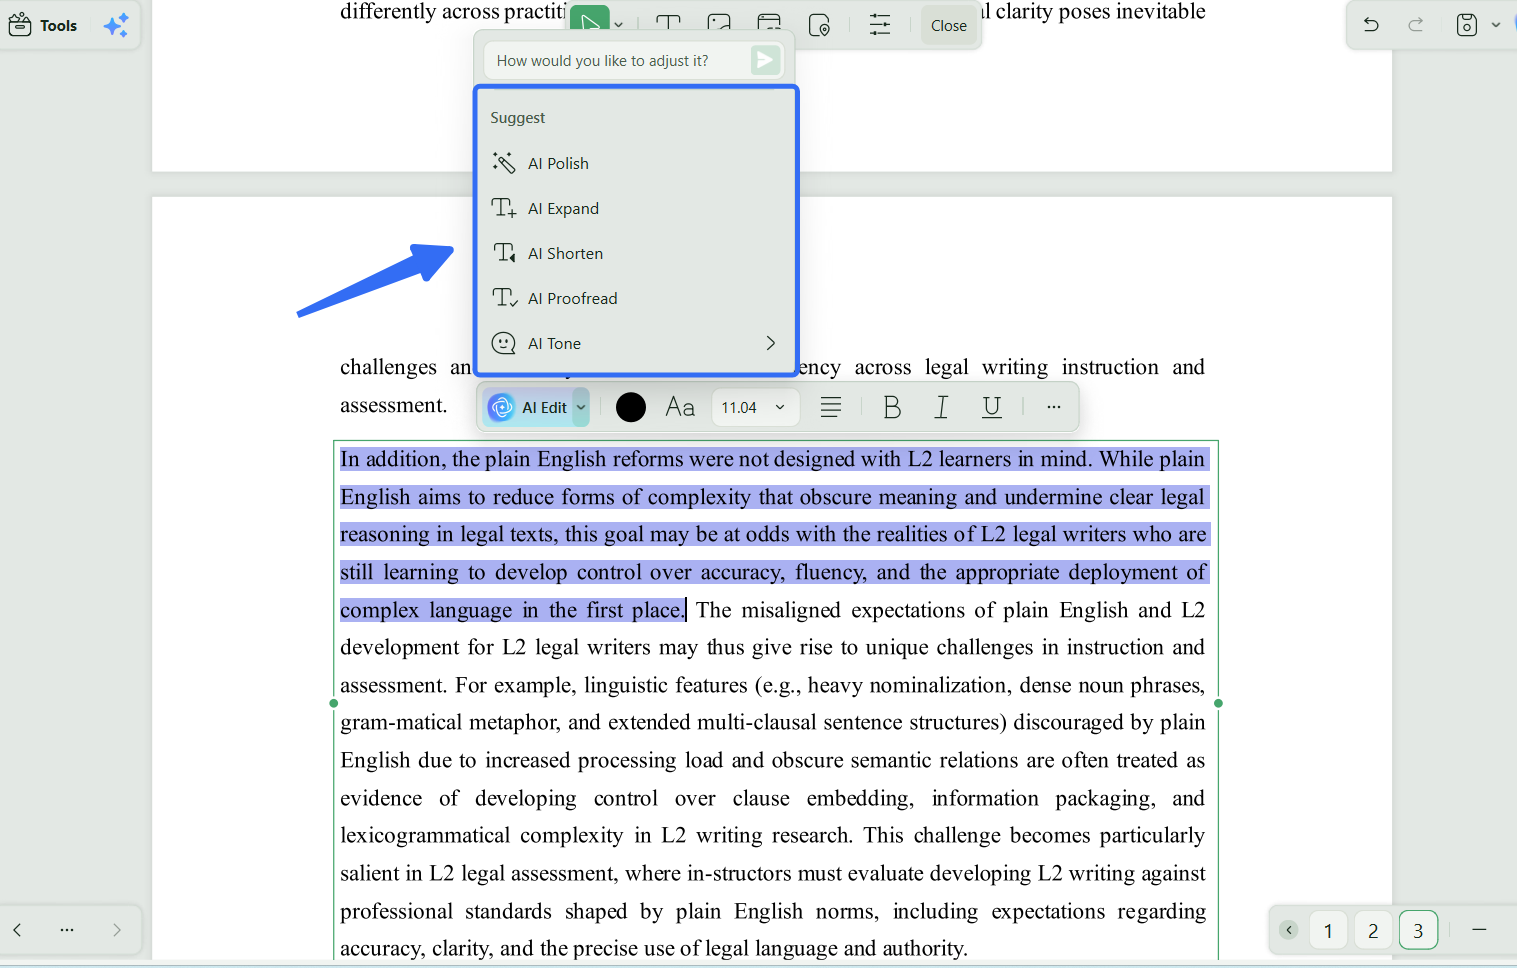The image size is (1517, 968).
Task: Click the right resize handle of text box
Action: click(x=1218, y=703)
